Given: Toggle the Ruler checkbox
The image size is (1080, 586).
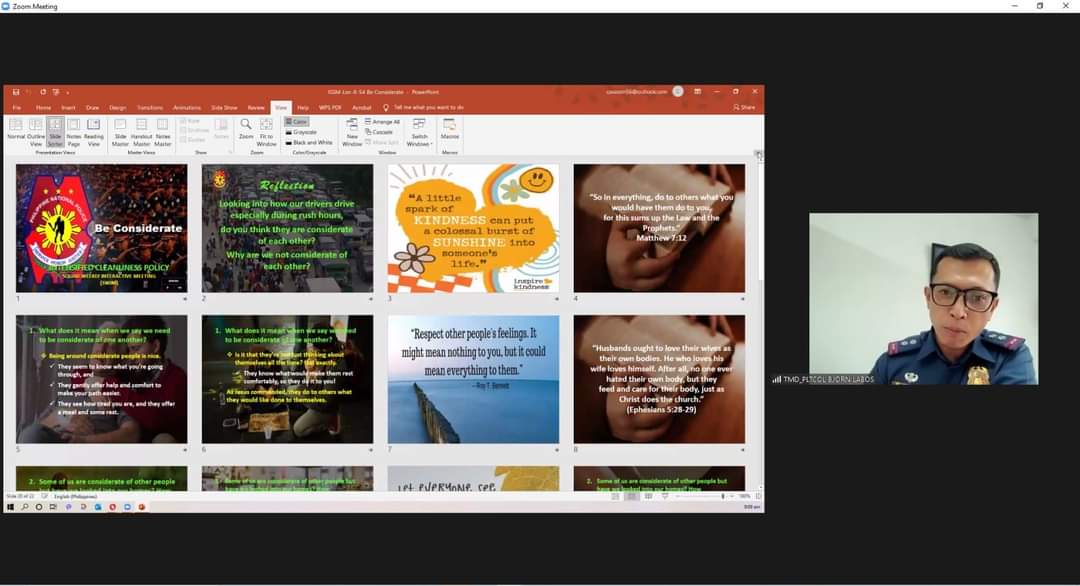Looking at the screenshot, I should click(190, 121).
